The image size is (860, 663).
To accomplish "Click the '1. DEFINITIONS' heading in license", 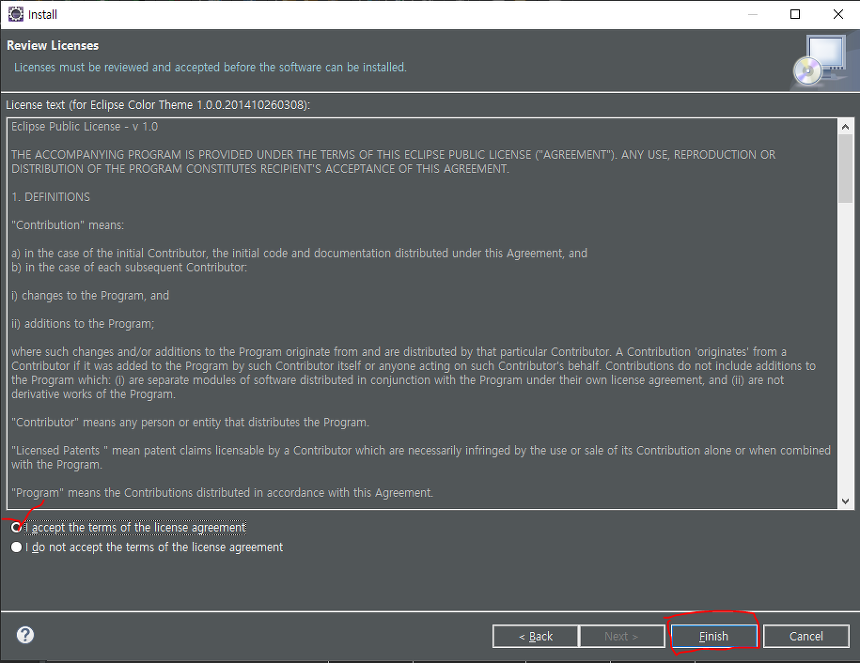I will pos(50,197).
